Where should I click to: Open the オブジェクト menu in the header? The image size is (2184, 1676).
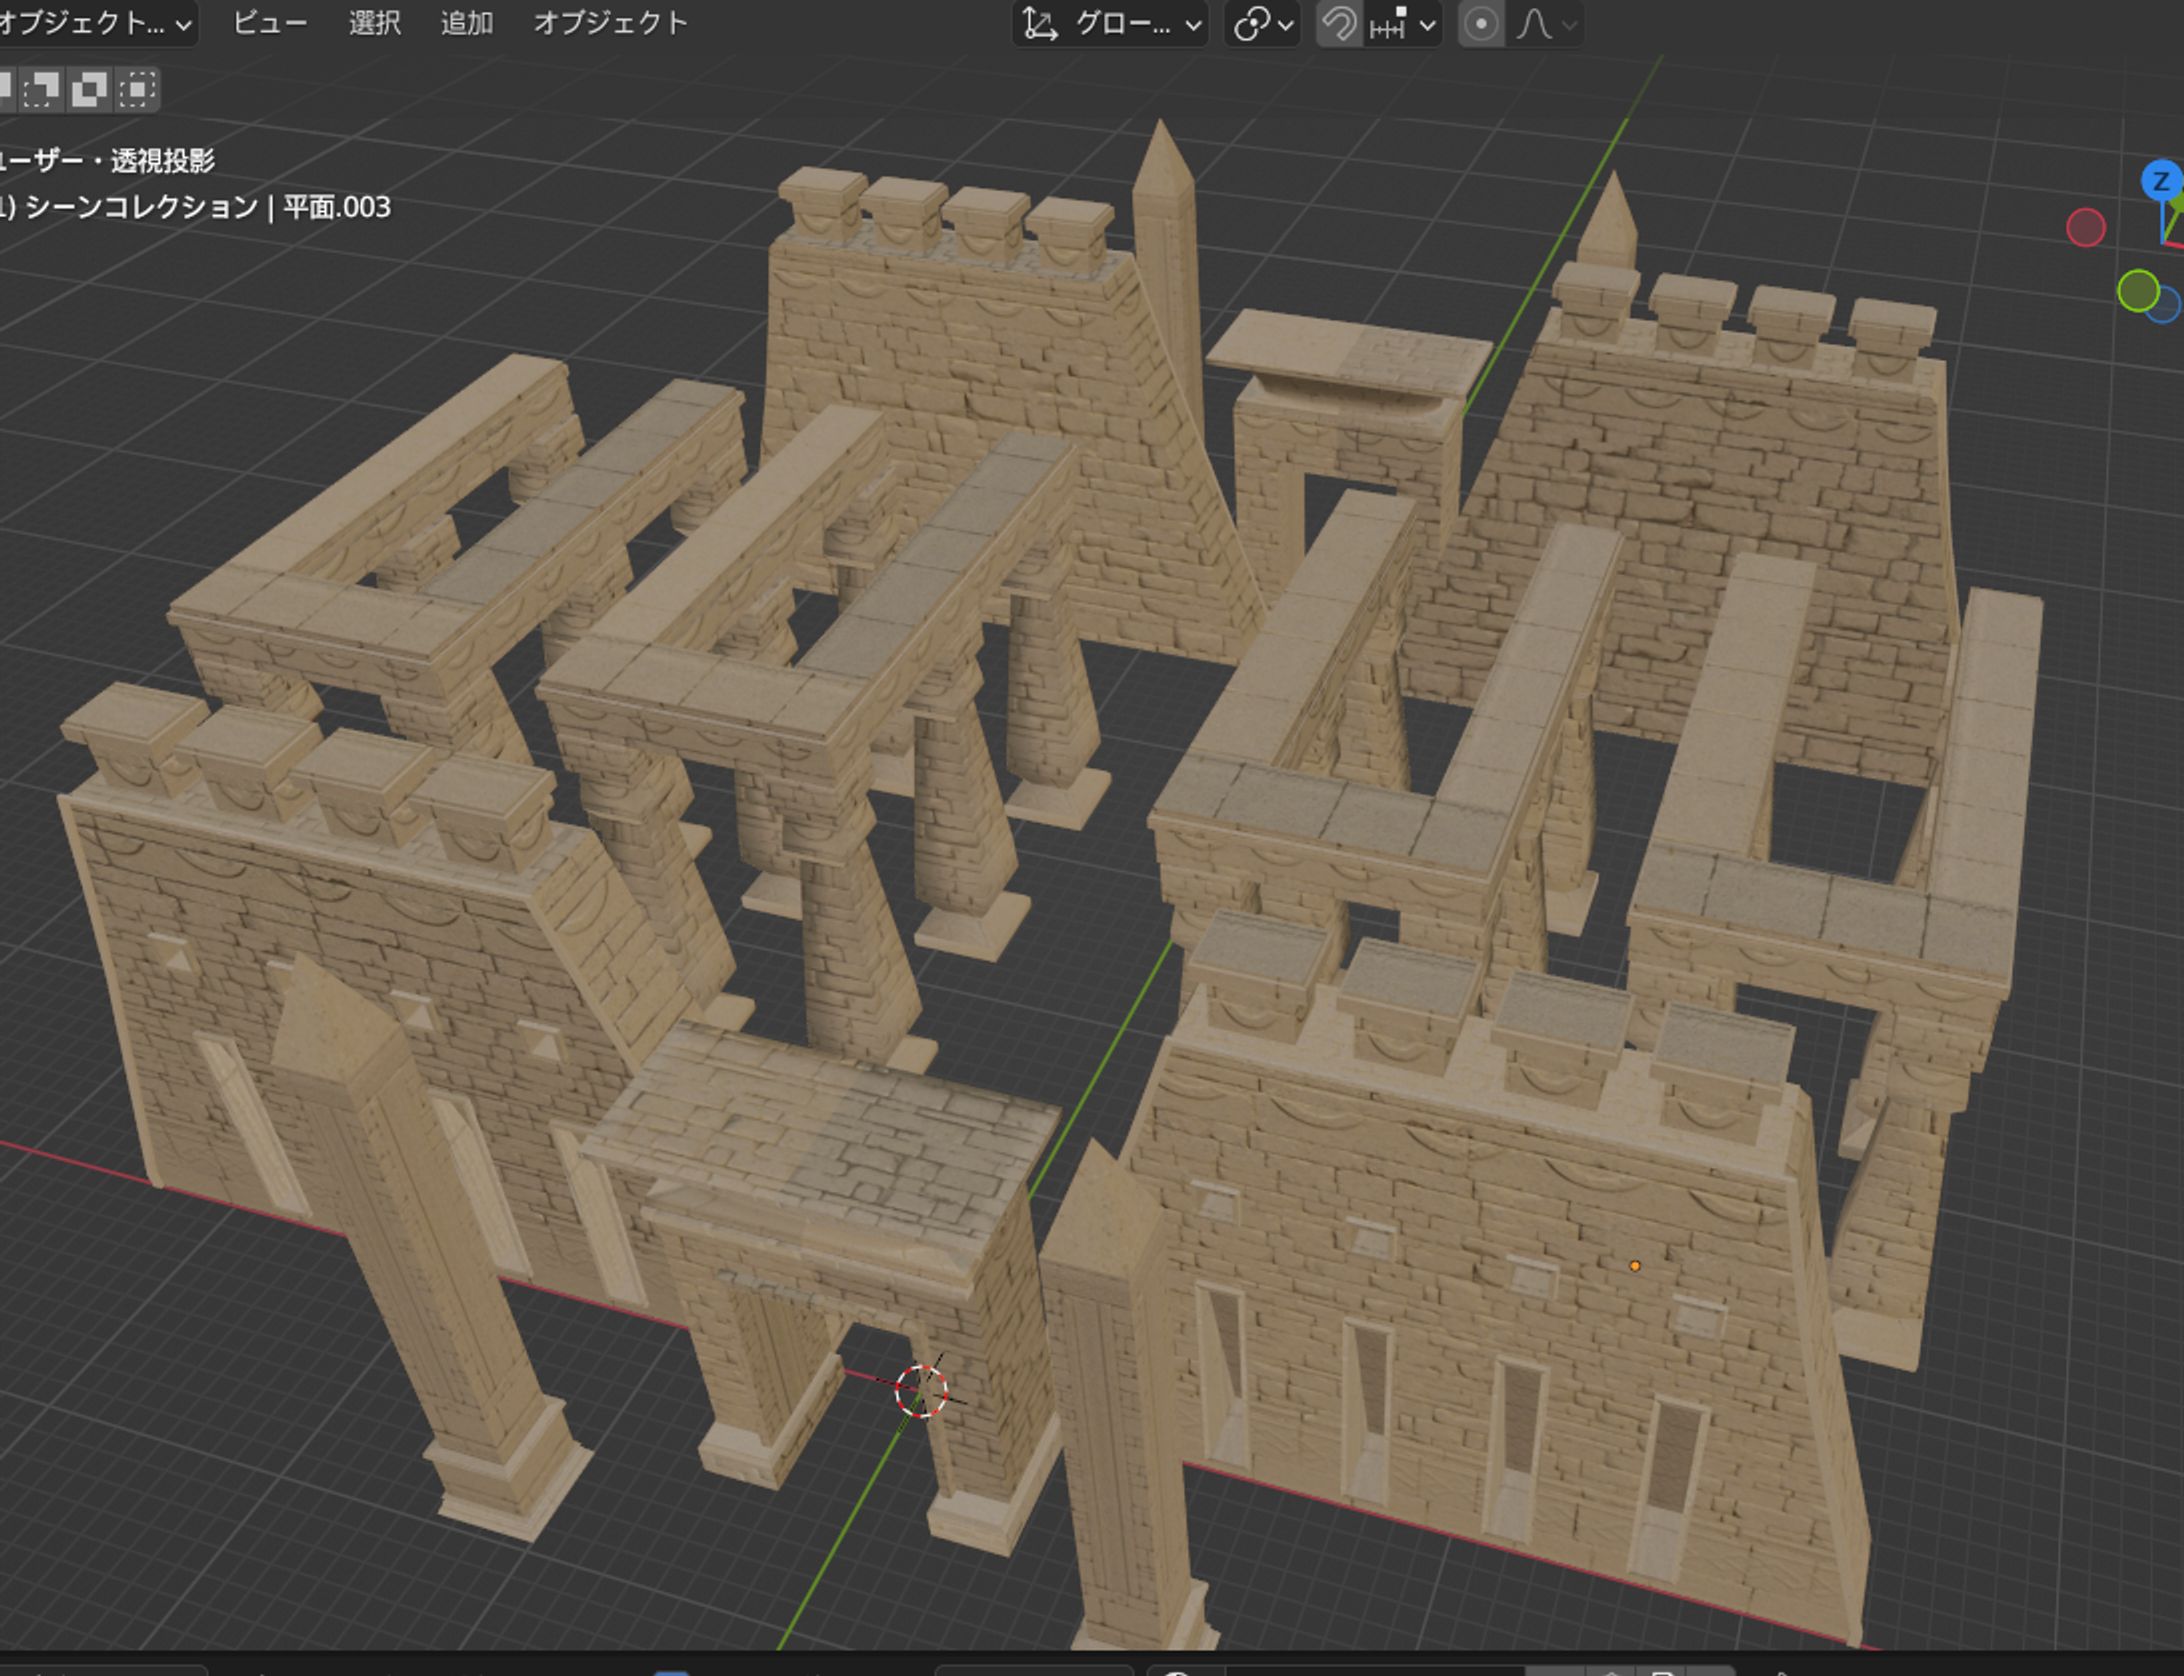611,24
